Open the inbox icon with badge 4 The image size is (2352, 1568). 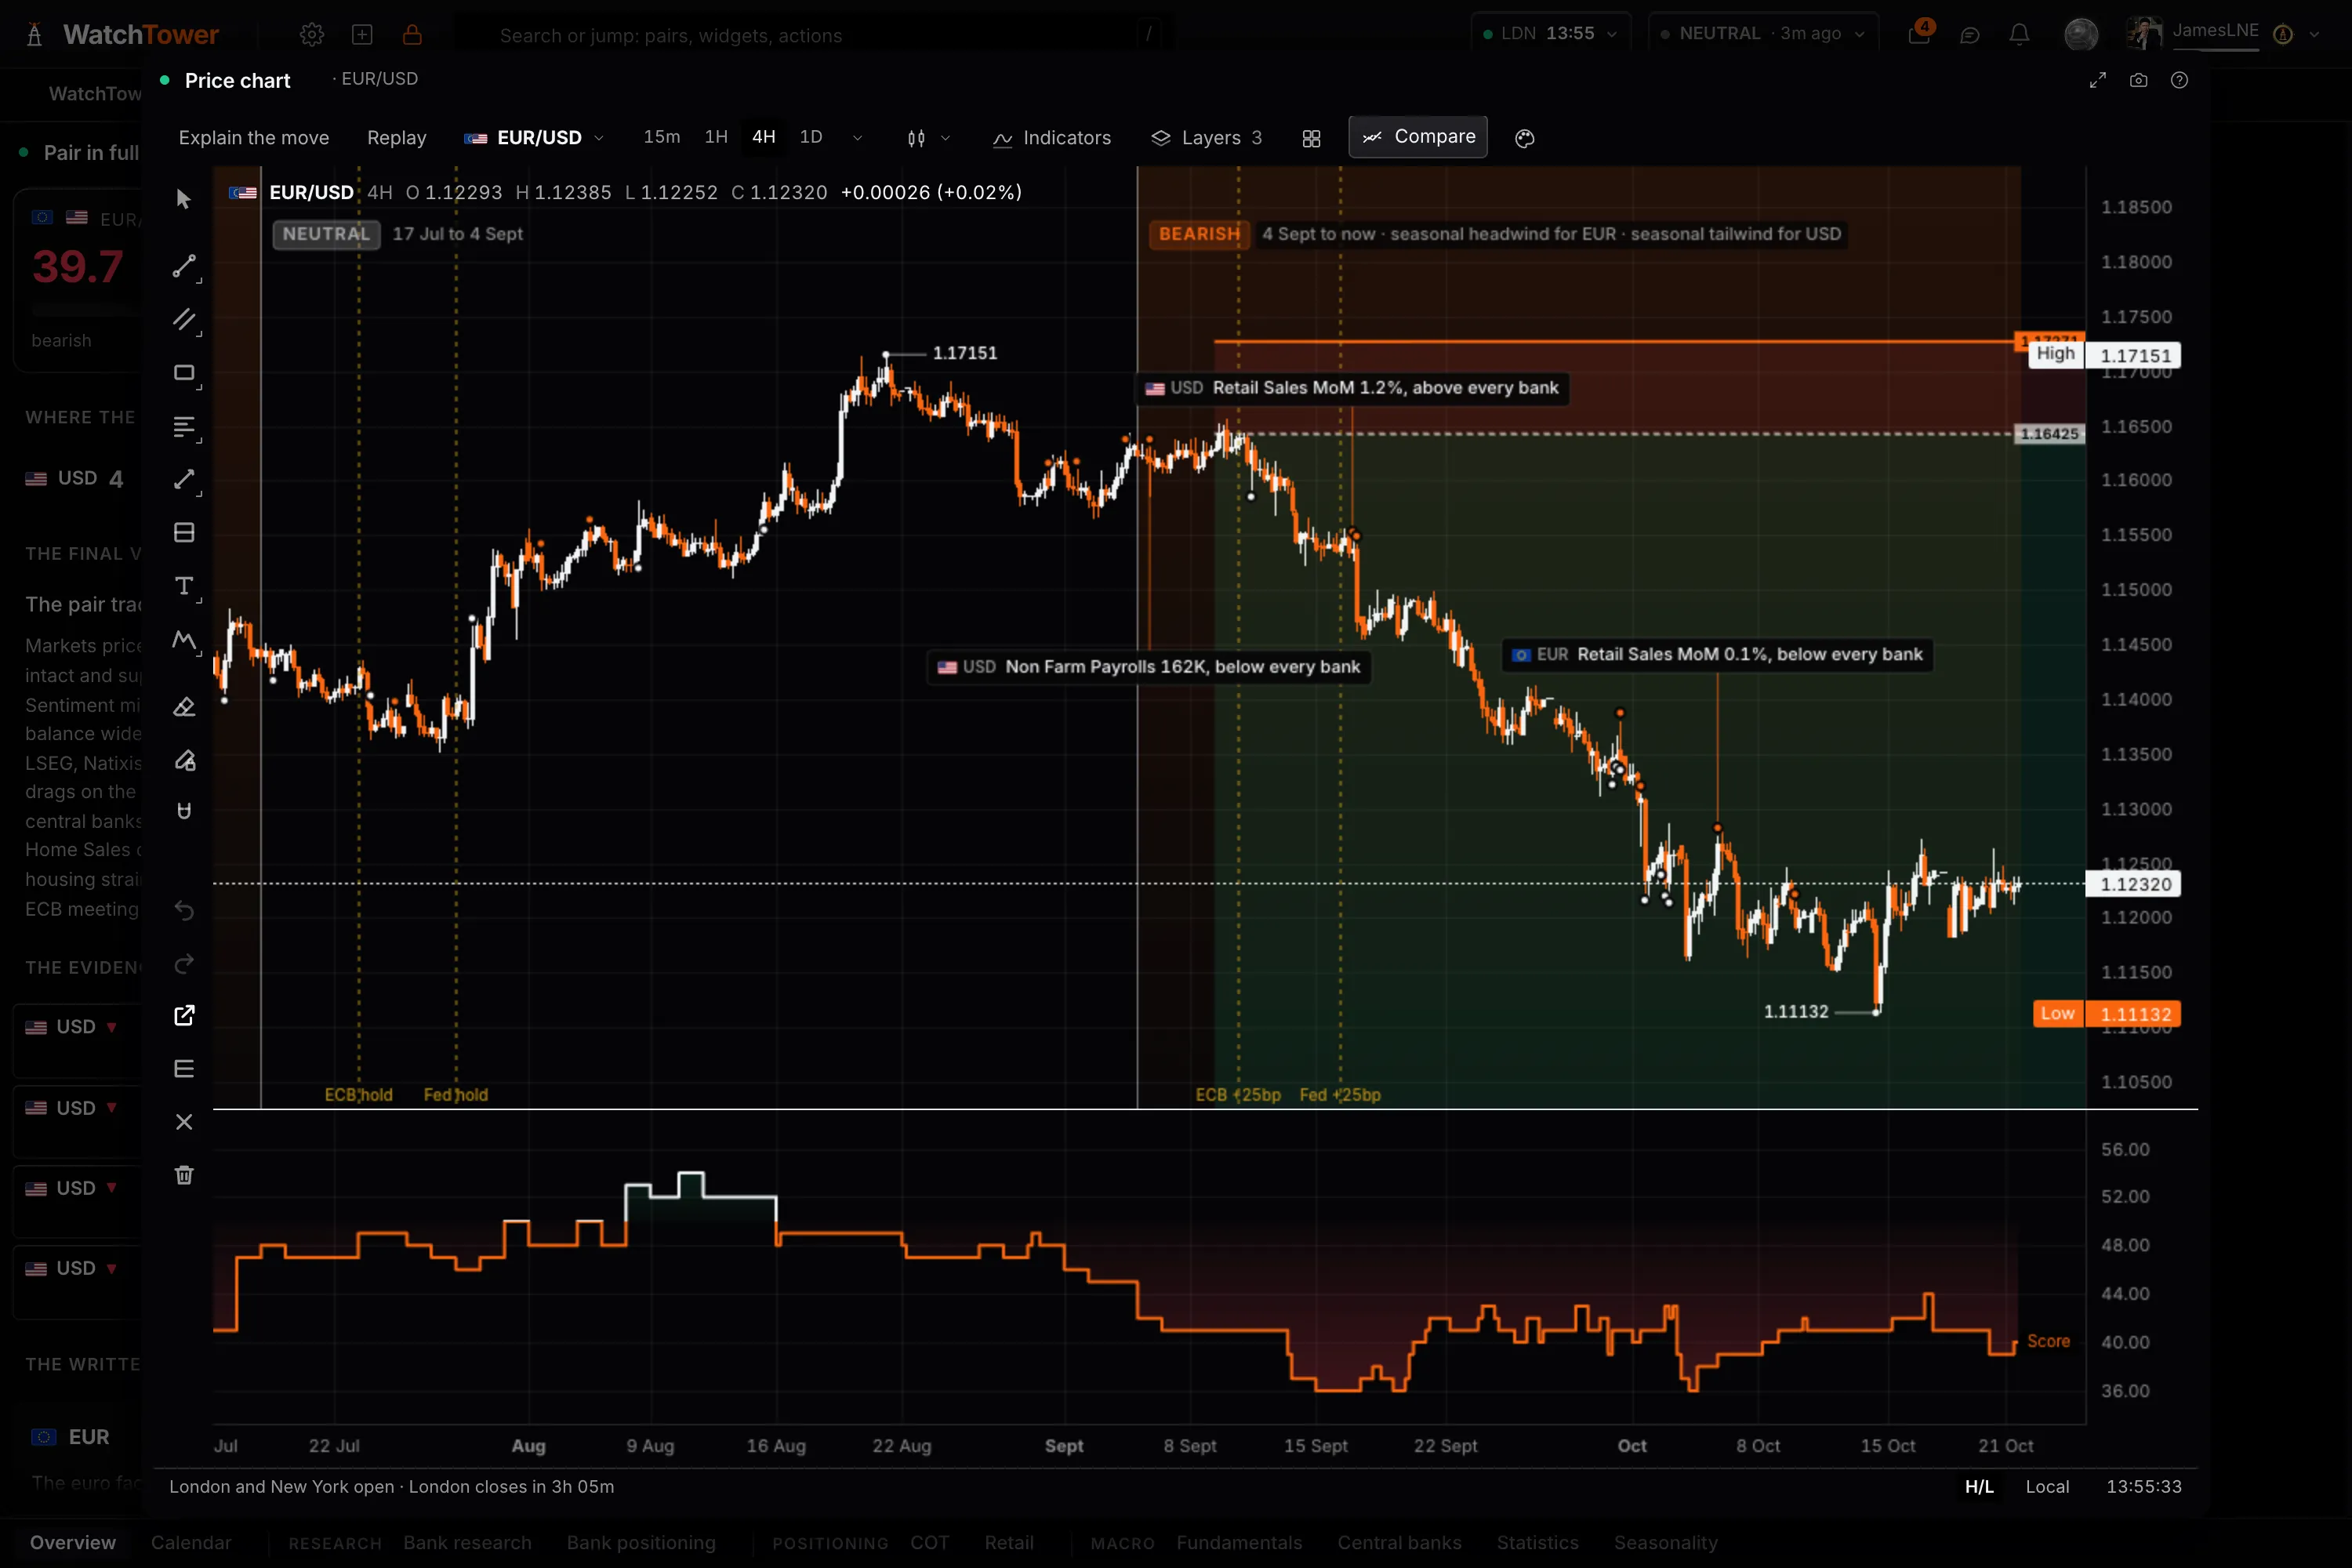click(1920, 33)
